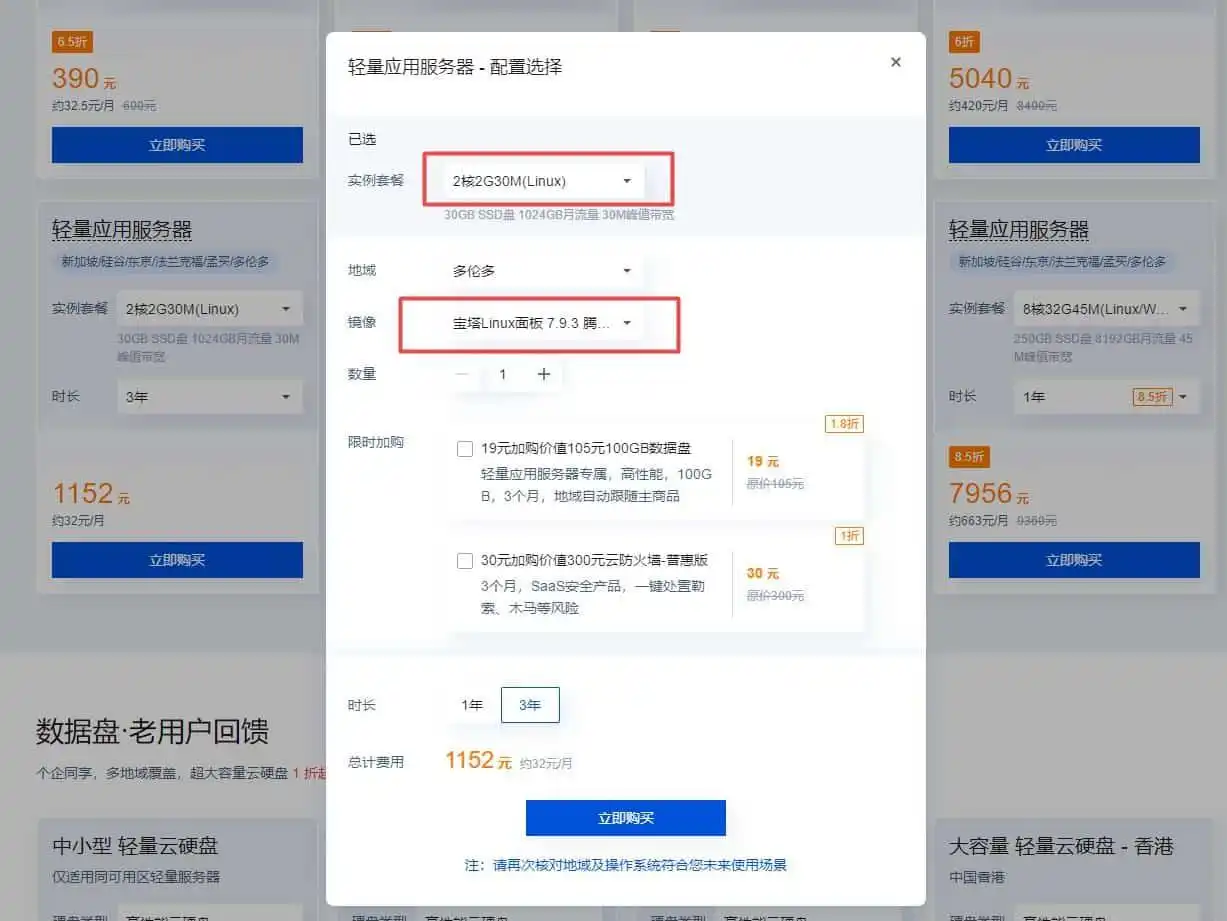Screen dimensions: 1227x921
Task: Click 立即购买 under the 390元 plan
Action: tap(177, 145)
